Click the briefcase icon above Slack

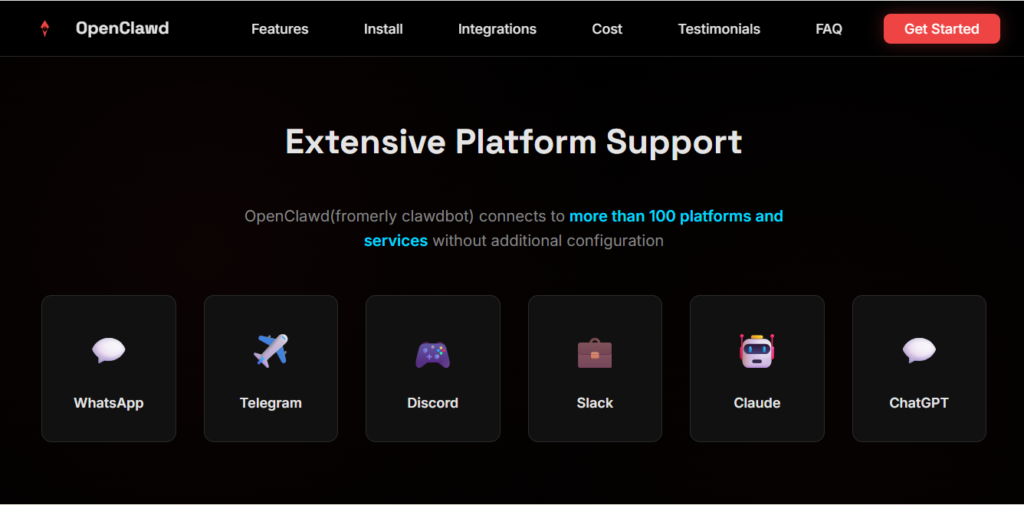coord(594,353)
